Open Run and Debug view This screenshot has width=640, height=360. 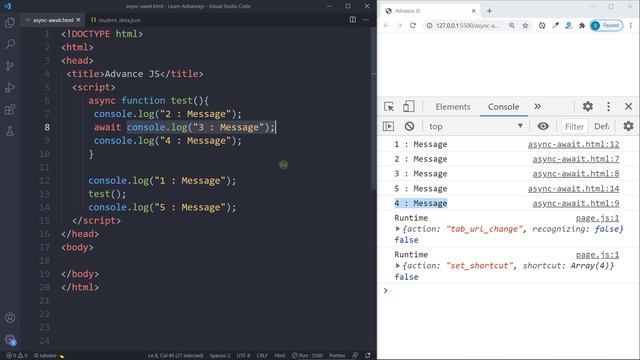[x=10, y=88]
